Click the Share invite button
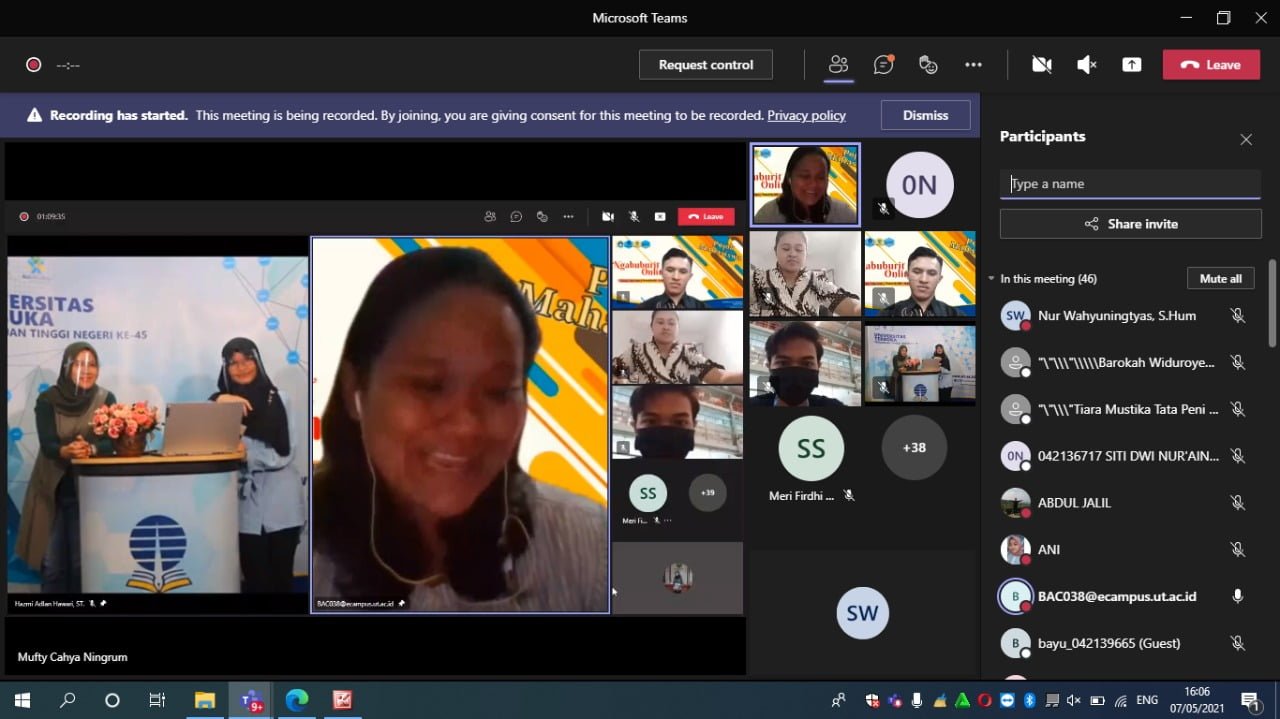The width and height of the screenshot is (1280, 719). pyautogui.click(x=1130, y=224)
